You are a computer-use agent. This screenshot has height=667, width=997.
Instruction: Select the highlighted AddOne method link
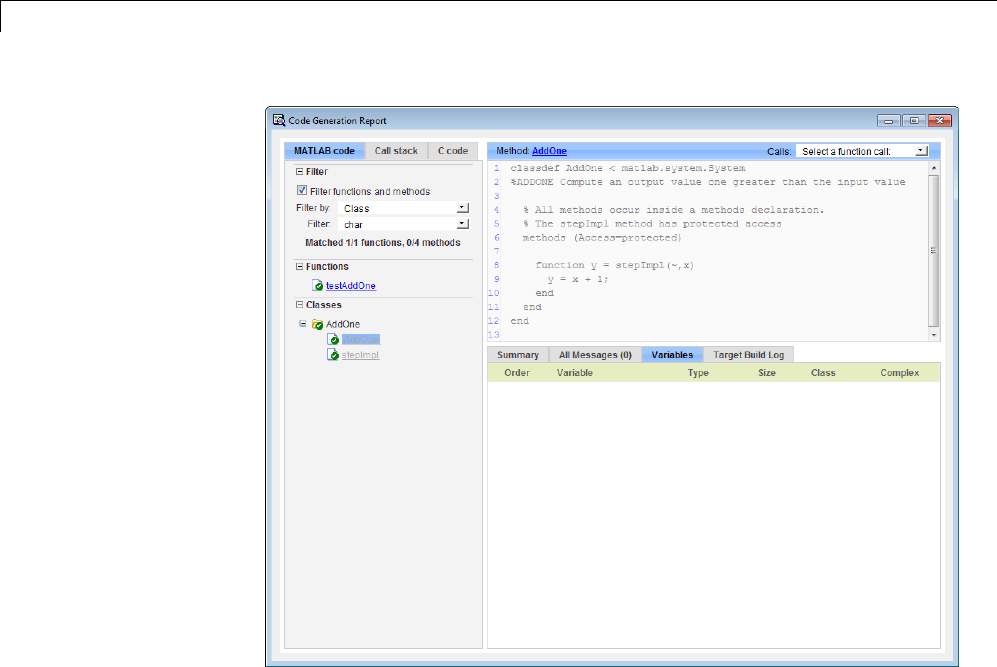point(361,340)
